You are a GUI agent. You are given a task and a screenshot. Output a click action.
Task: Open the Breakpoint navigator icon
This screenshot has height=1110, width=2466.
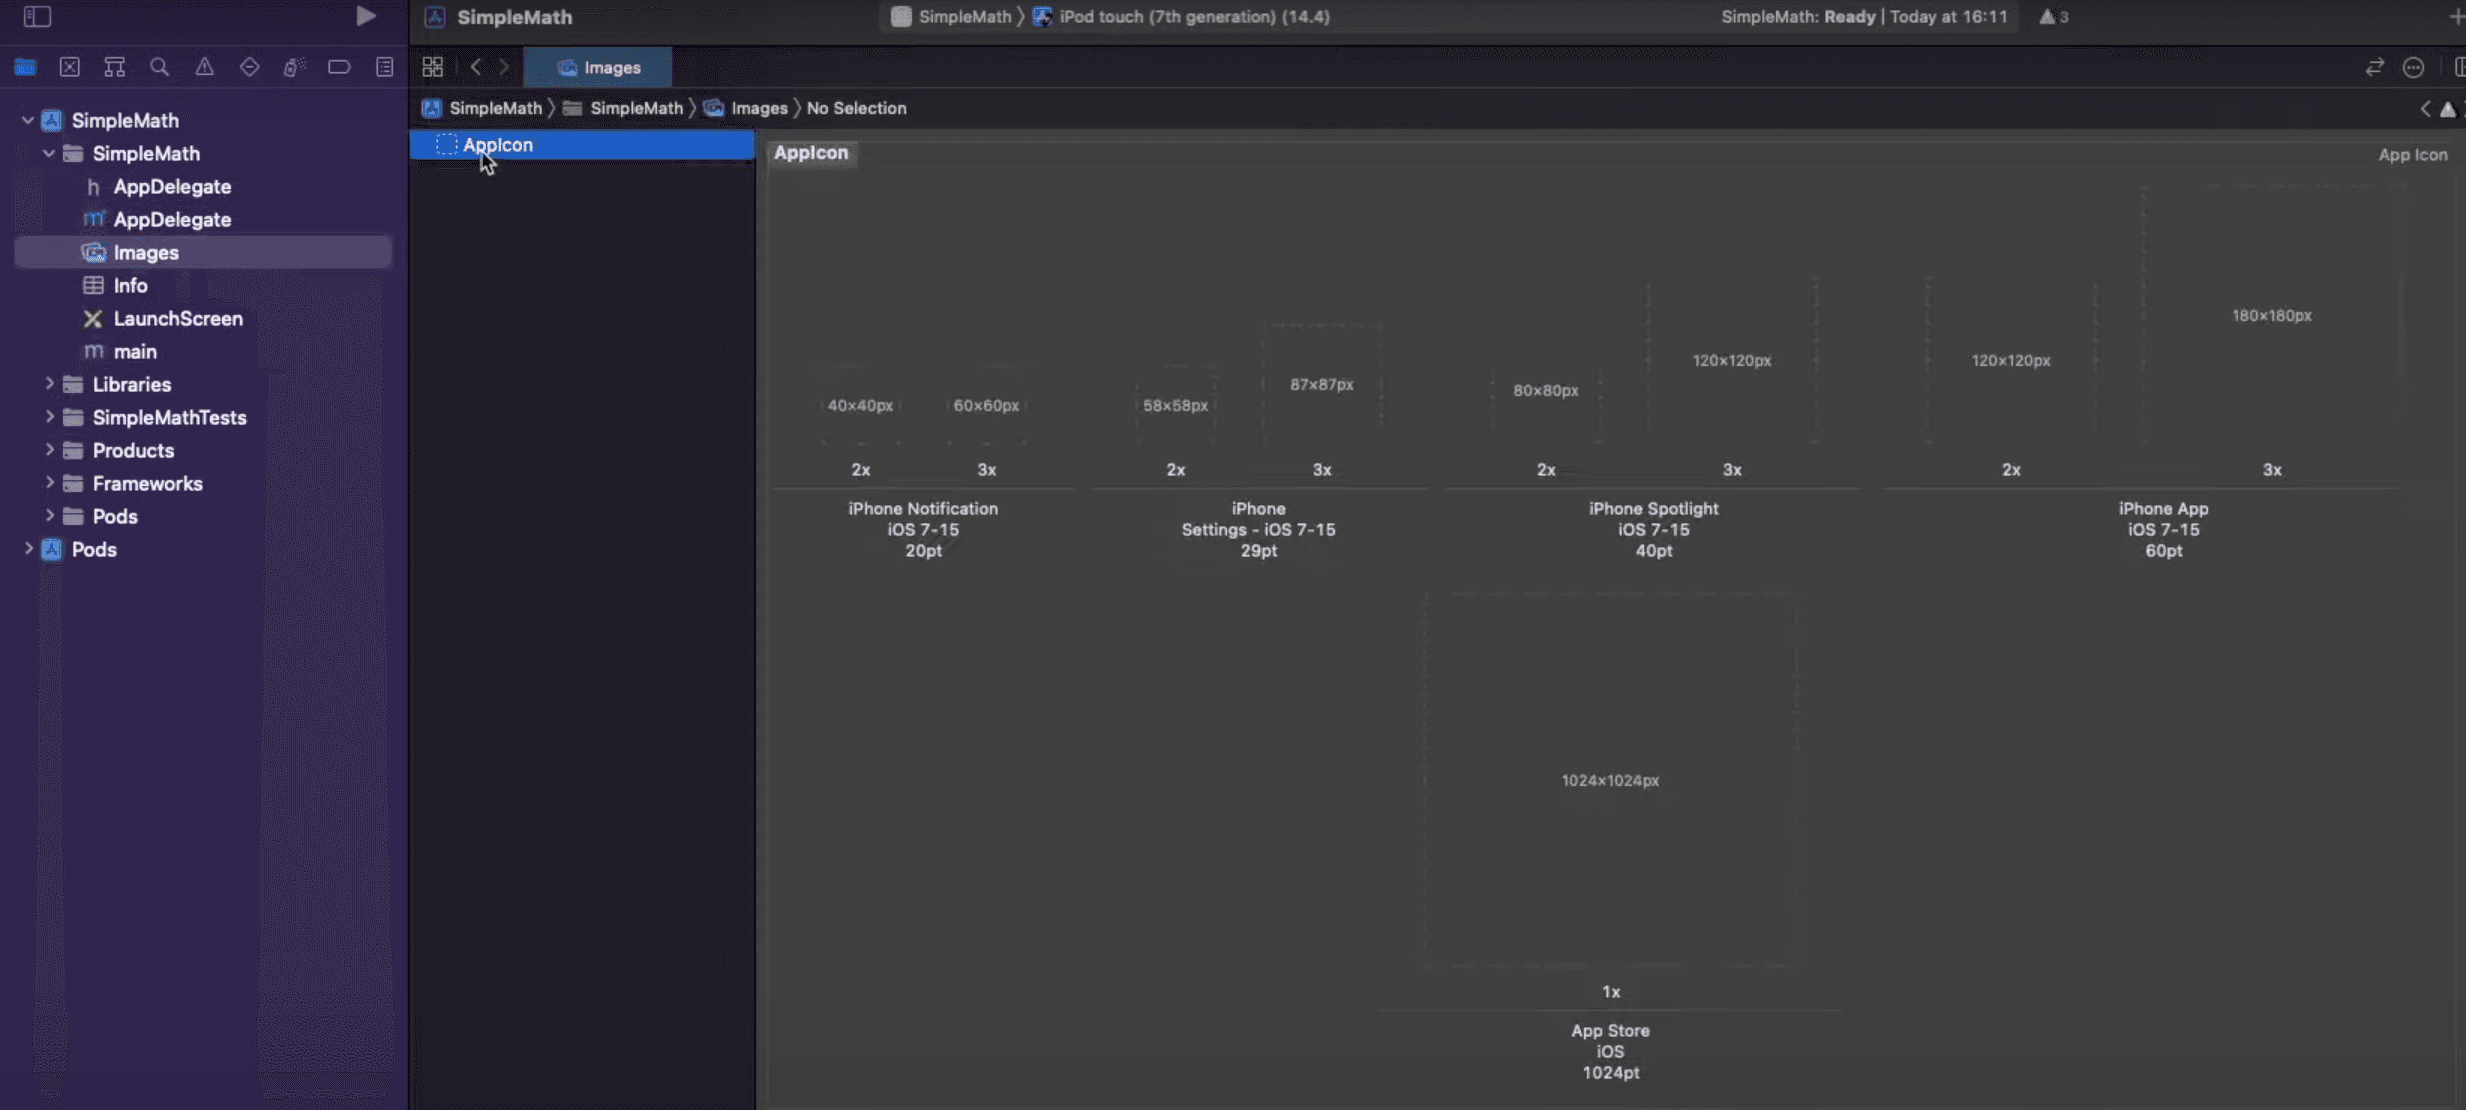point(339,67)
